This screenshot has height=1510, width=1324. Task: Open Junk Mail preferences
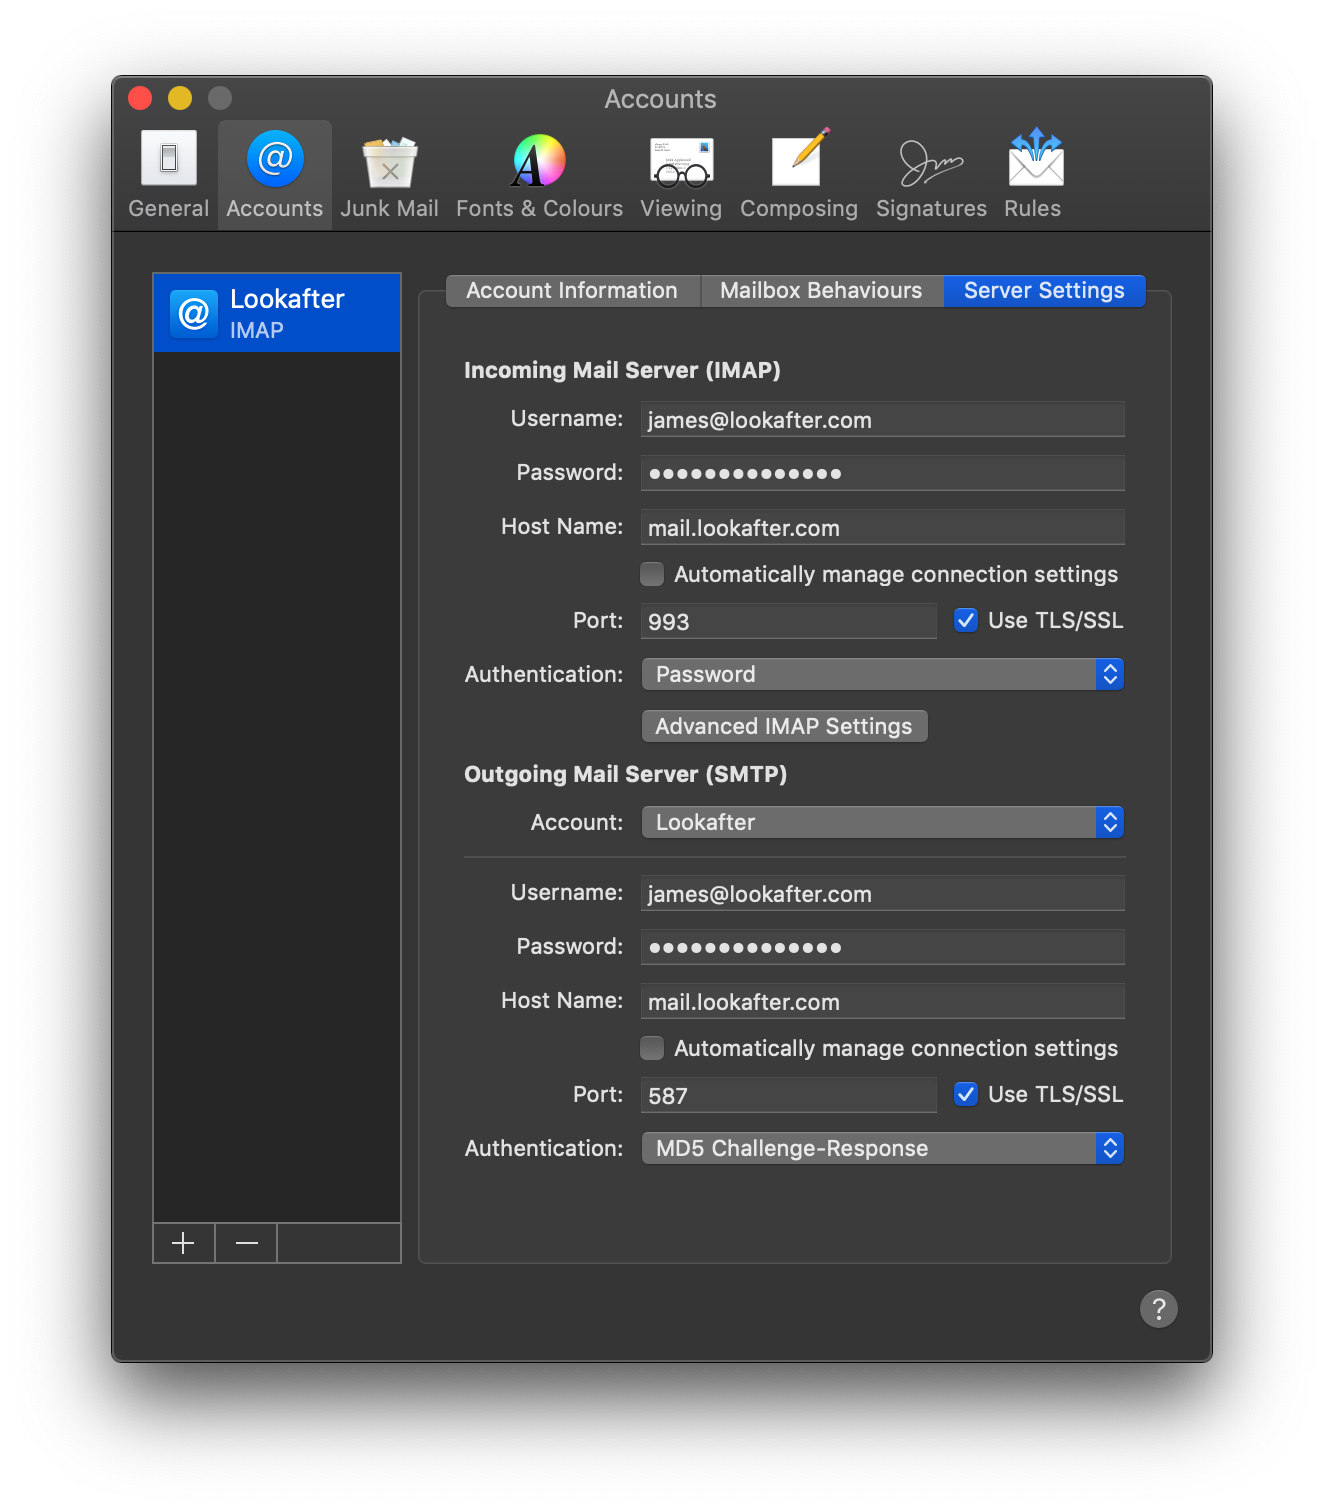click(389, 175)
